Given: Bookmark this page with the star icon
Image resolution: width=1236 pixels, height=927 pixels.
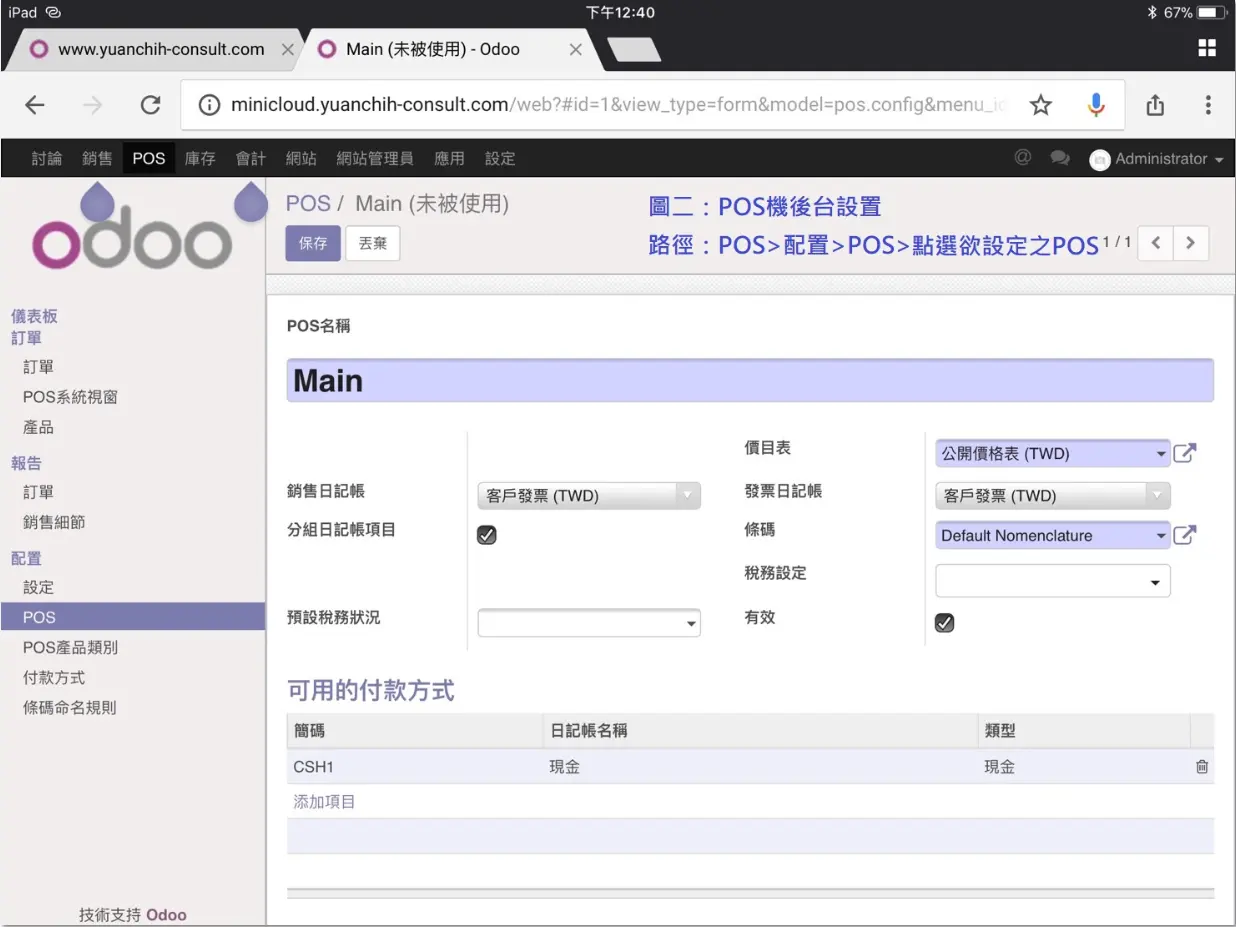Looking at the screenshot, I should [1041, 105].
